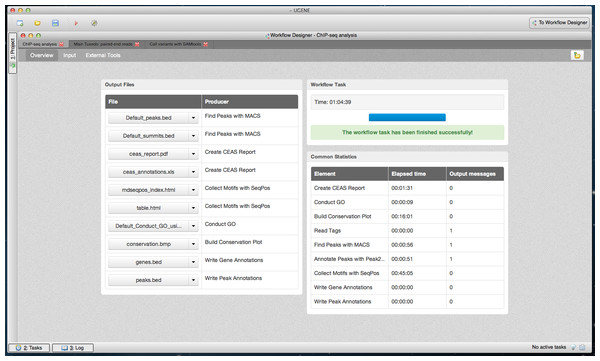Run workflow with the red play icon

76,23
